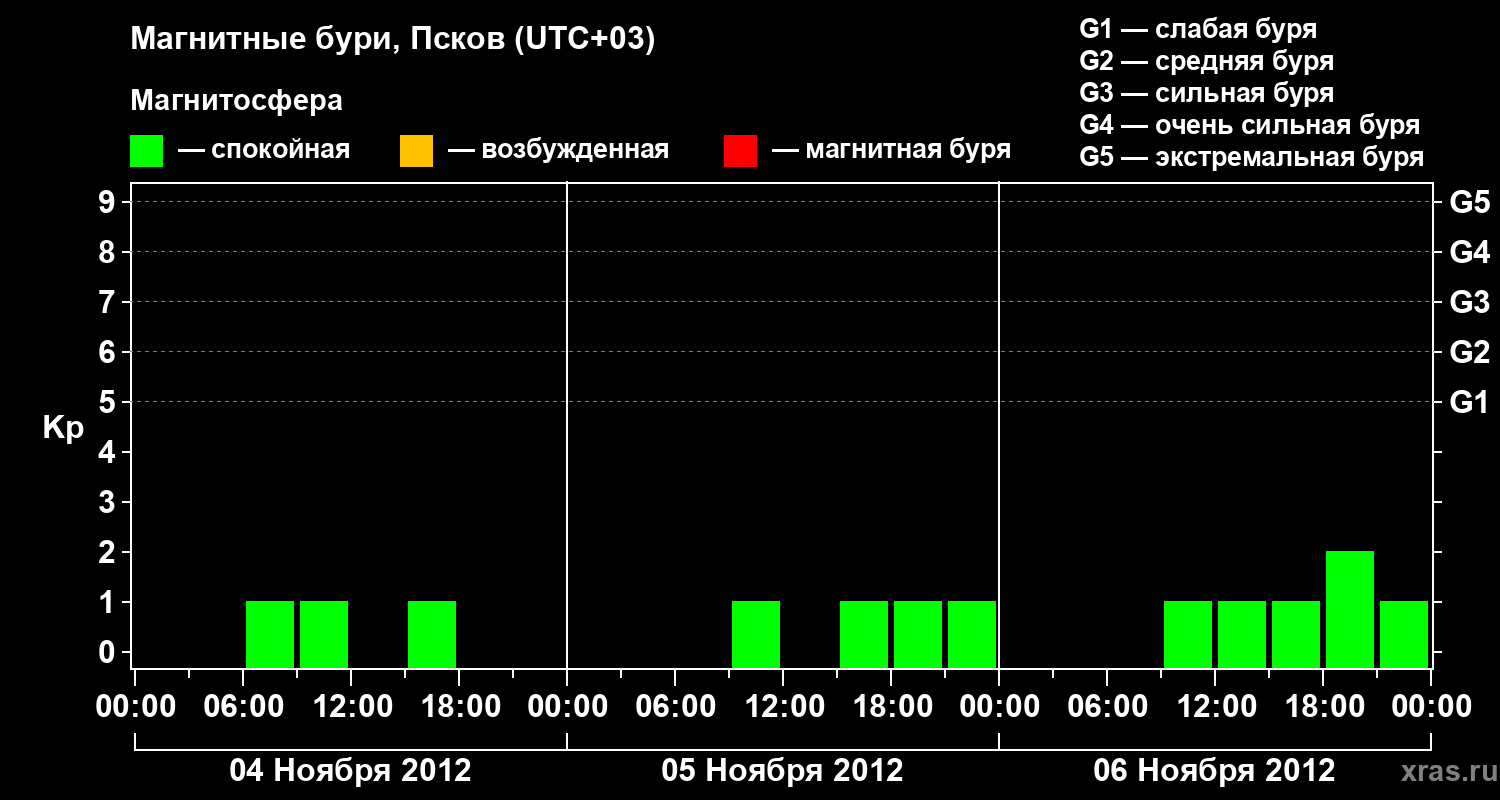The width and height of the screenshot is (1500, 800).
Task: Select the 04 Ноября bar ending at 18:00
Action: [x=432, y=634]
